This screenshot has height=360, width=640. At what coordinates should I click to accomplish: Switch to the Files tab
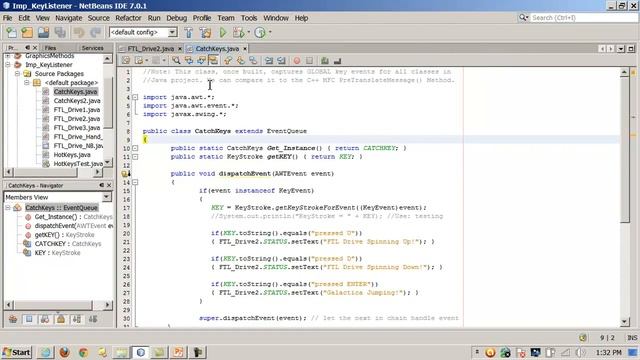coord(51,48)
